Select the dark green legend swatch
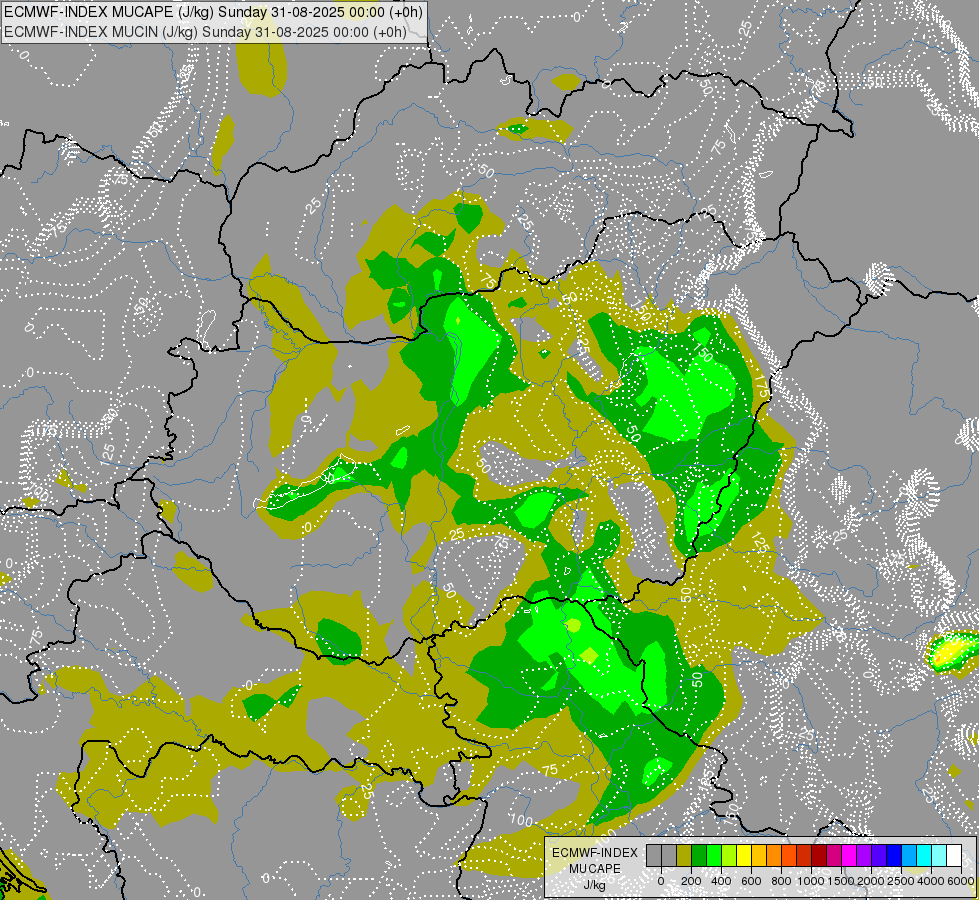The image size is (979, 900). tap(699, 855)
